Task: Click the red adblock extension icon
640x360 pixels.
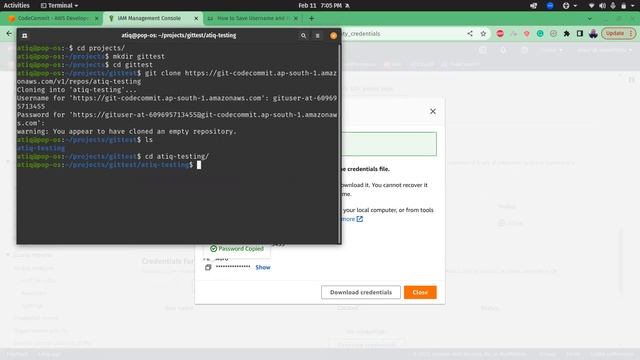Action: point(500,33)
